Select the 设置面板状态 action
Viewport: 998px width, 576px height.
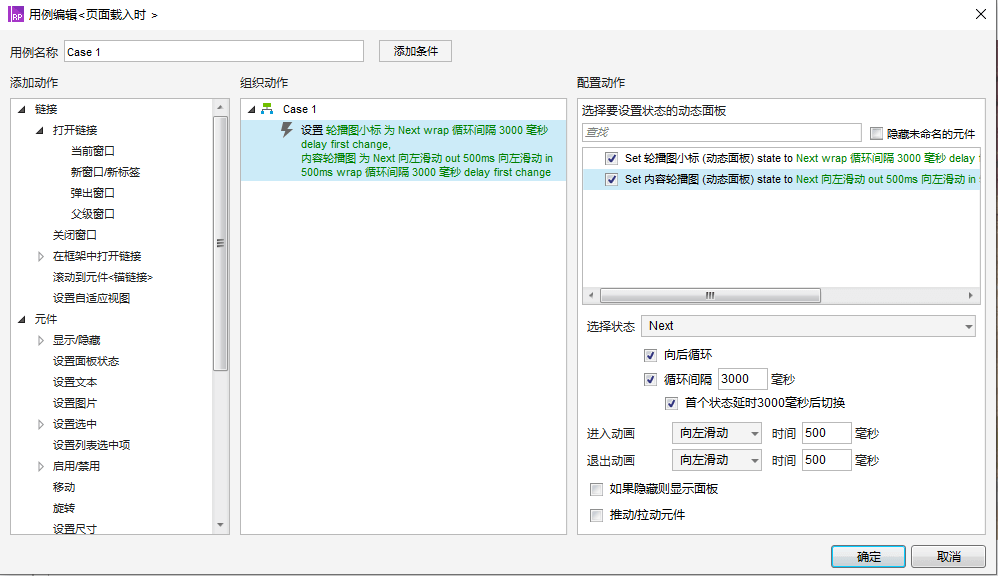86,362
